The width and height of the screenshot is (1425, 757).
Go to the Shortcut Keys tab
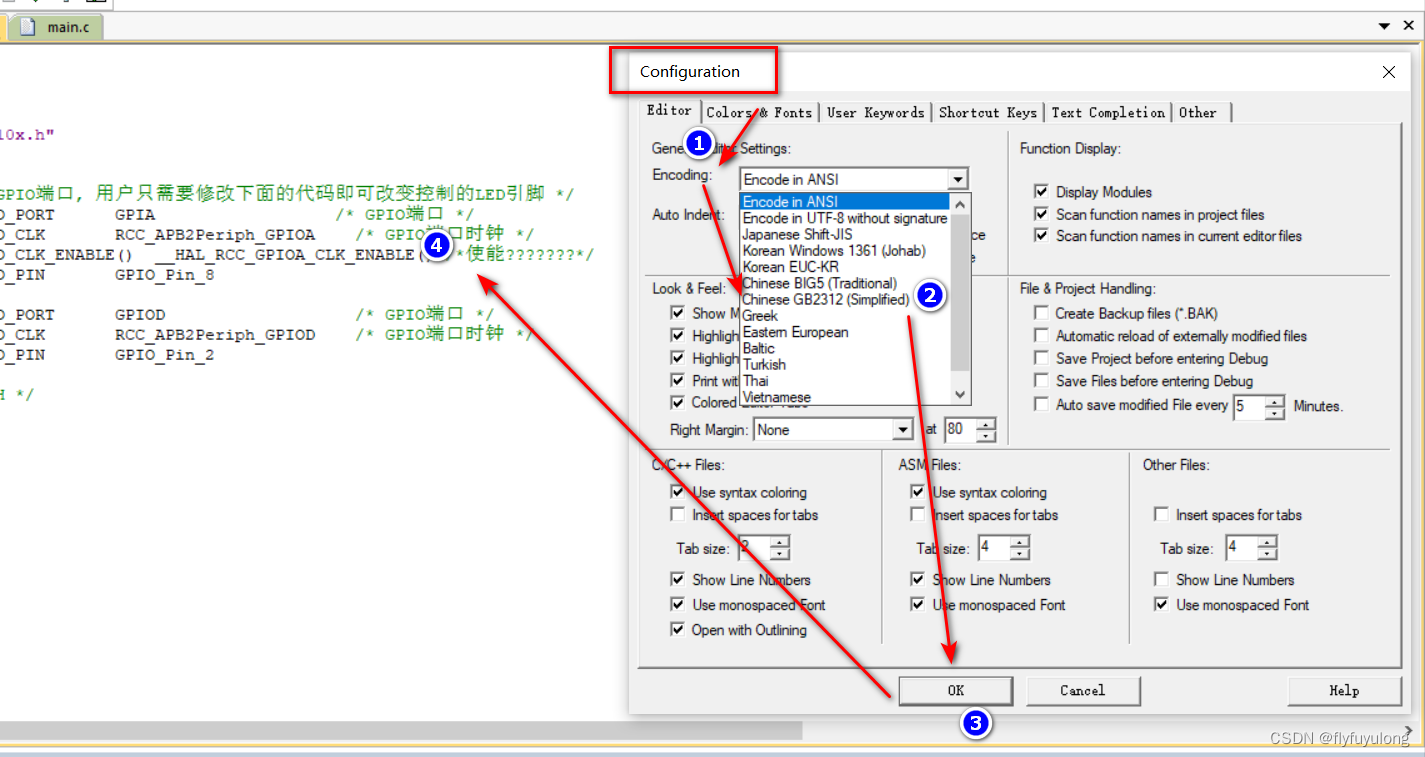click(x=988, y=113)
